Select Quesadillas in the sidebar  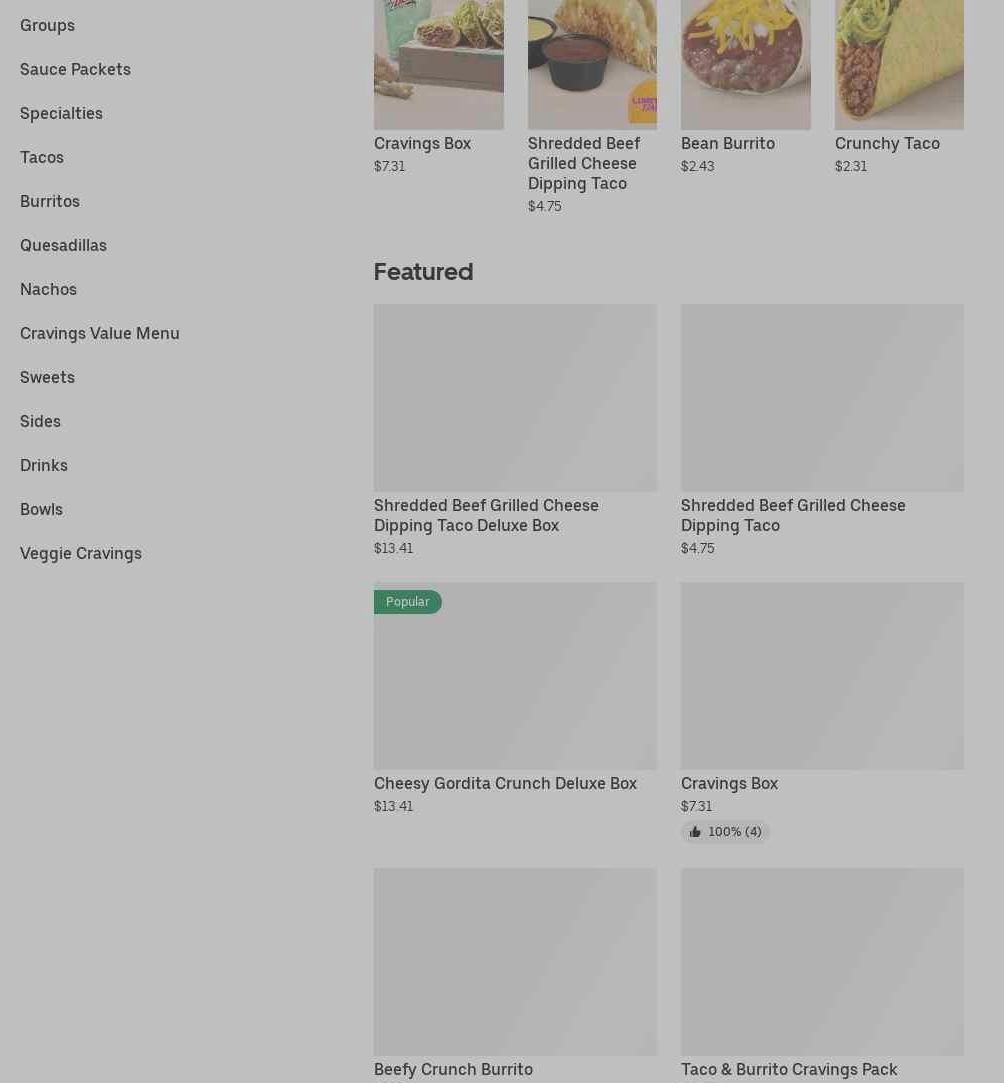point(64,245)
